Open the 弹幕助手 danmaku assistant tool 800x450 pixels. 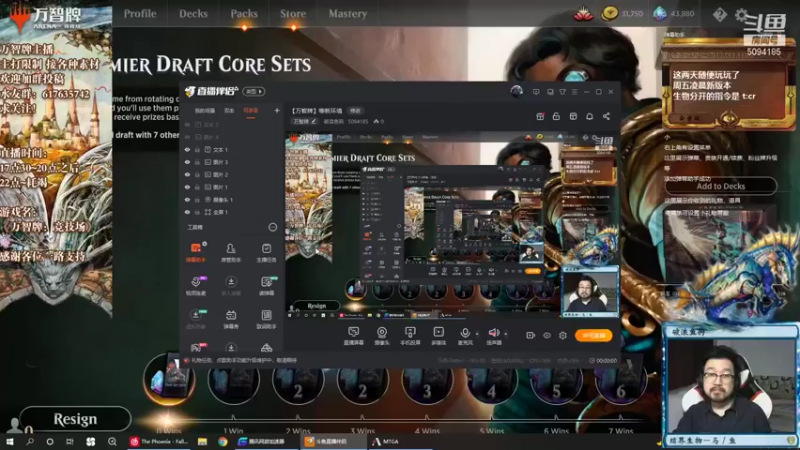coord(195,252)
